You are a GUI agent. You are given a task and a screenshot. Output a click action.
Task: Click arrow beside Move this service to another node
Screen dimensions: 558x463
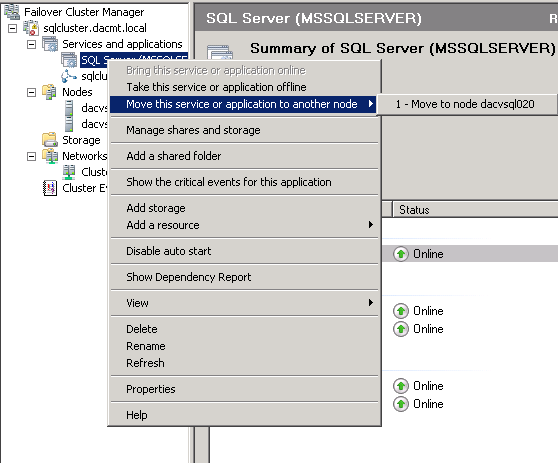point(370,104)
